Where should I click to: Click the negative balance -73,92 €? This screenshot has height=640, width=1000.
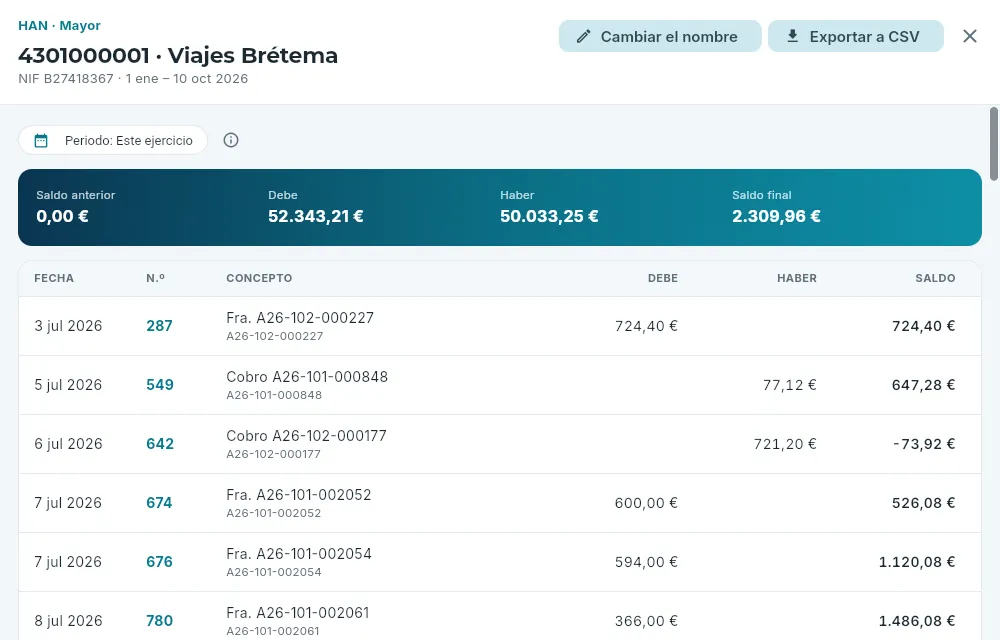coord(923,444)
